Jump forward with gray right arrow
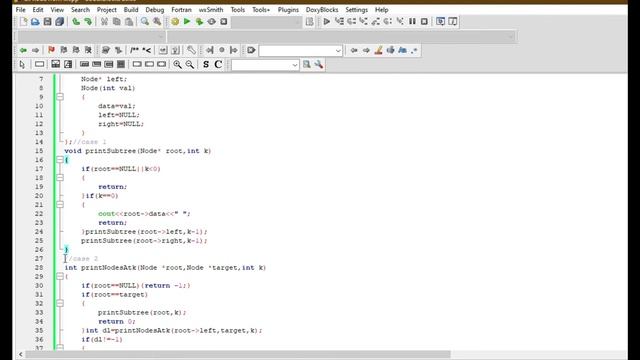This screenshot has height=360, width=640. pyautogui.click(x=36, y=50)
